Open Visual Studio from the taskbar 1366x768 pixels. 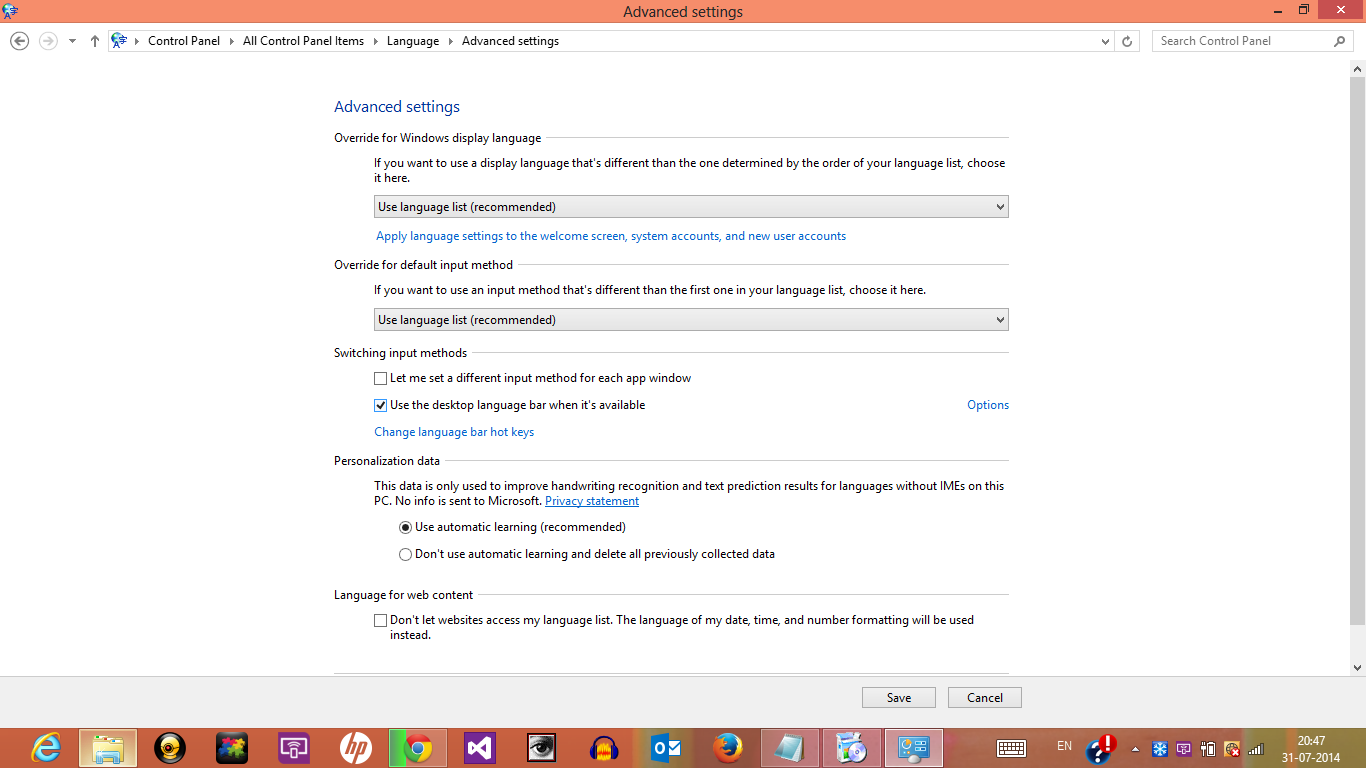pos(479,748)
